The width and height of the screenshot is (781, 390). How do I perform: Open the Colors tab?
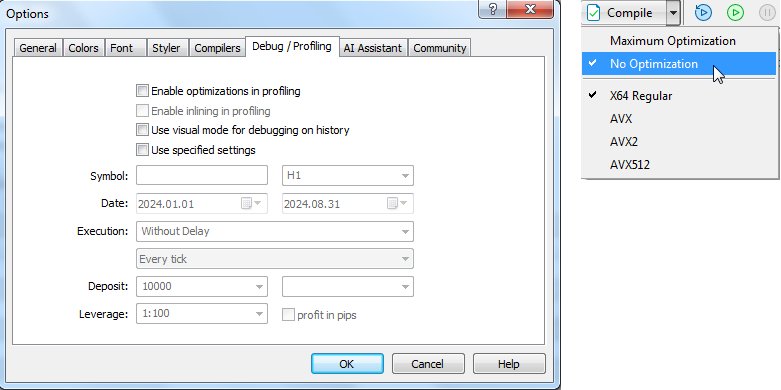83,48
